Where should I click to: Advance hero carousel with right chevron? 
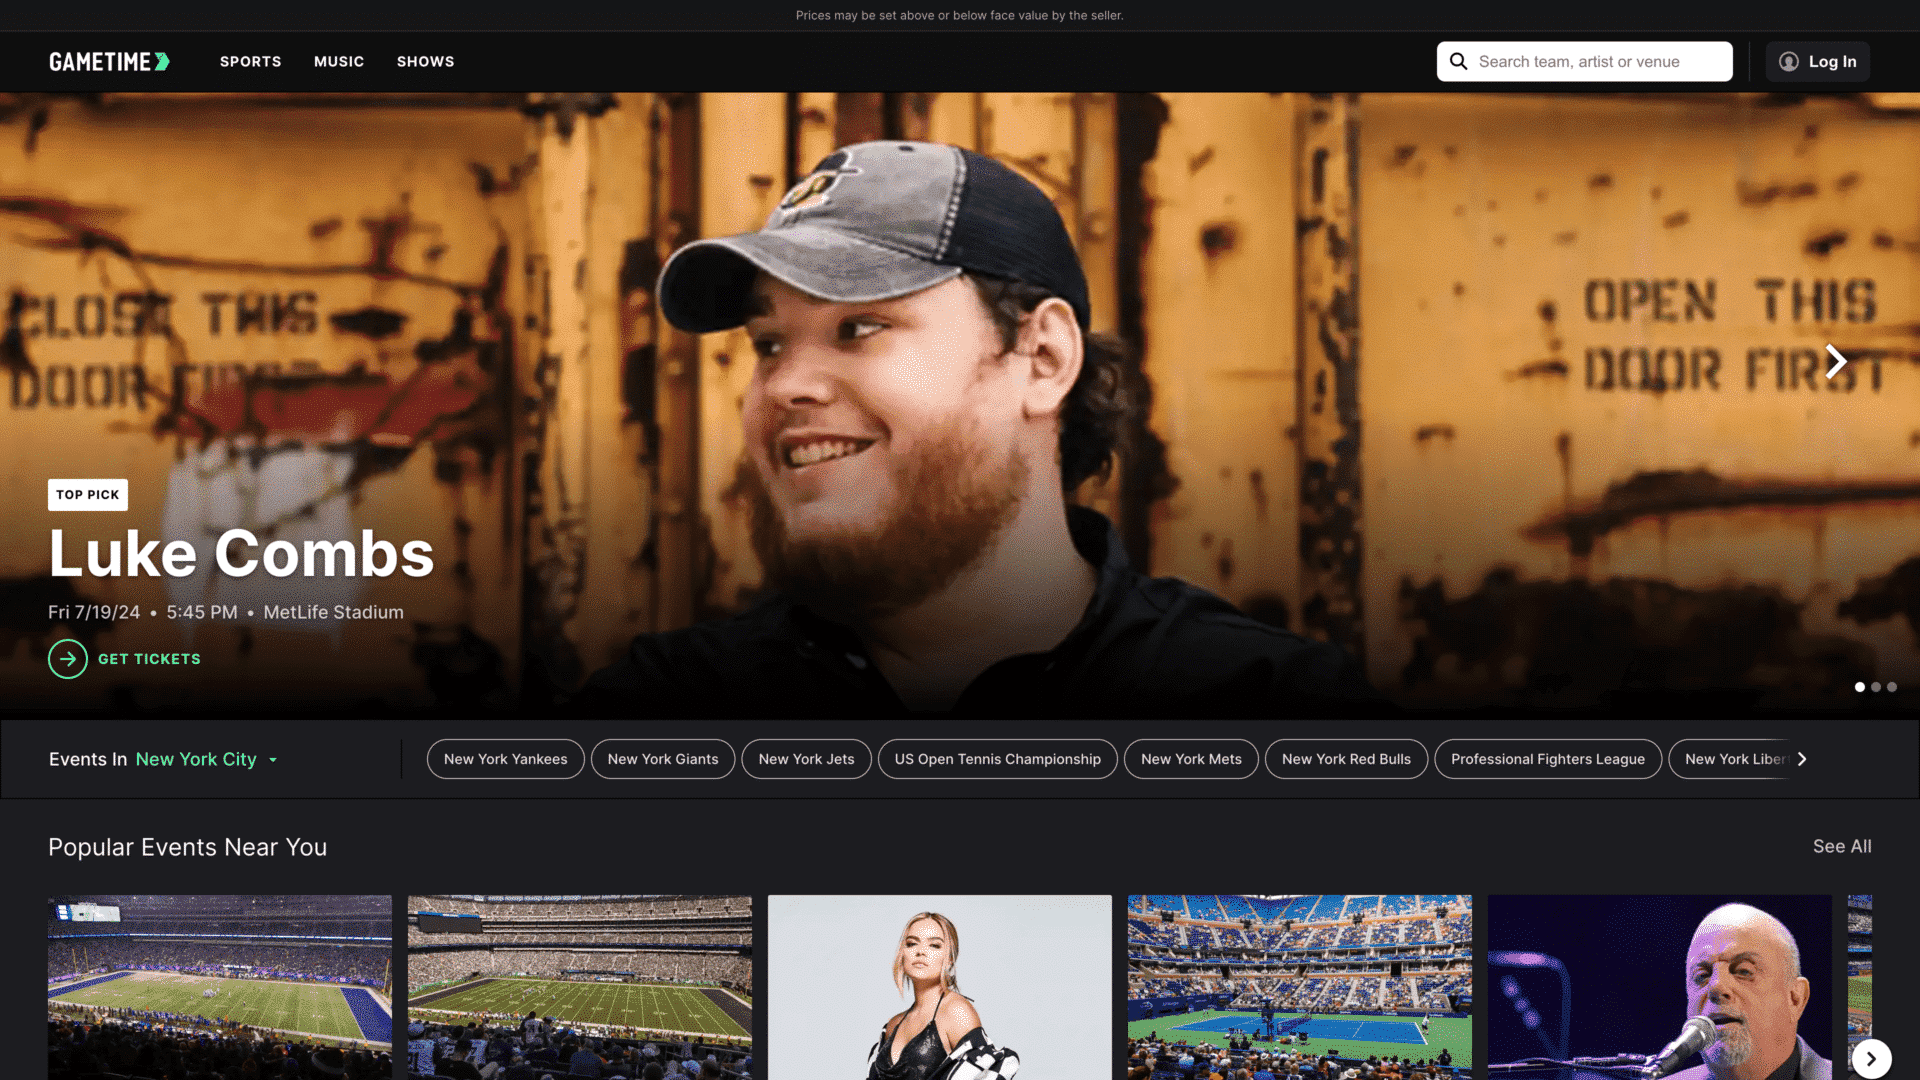(x=1835, y=361)
